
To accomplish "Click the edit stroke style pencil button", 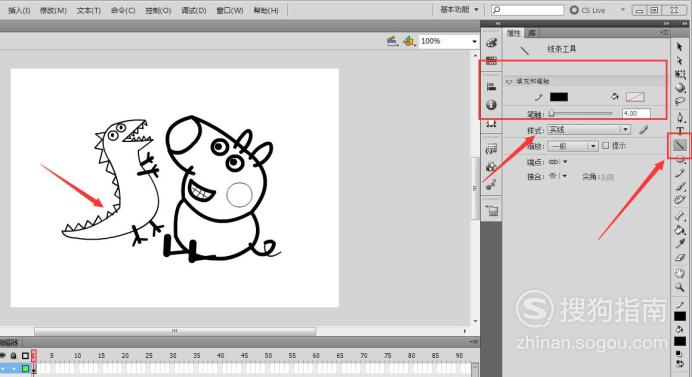I will coord(644,130).
